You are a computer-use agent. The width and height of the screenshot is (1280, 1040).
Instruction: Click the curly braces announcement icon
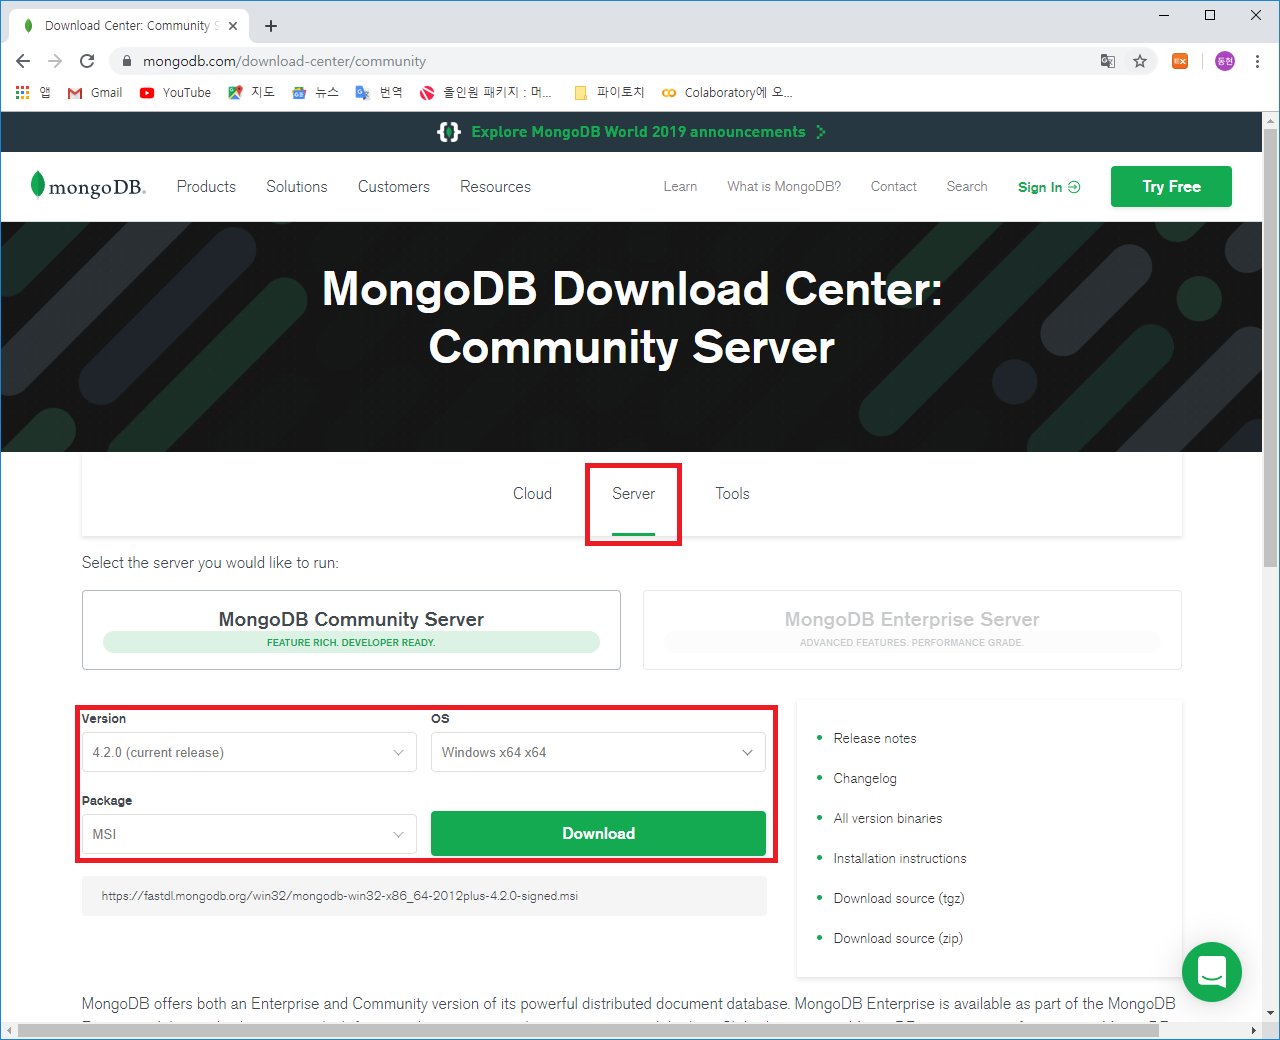click(x=449, y=132)
